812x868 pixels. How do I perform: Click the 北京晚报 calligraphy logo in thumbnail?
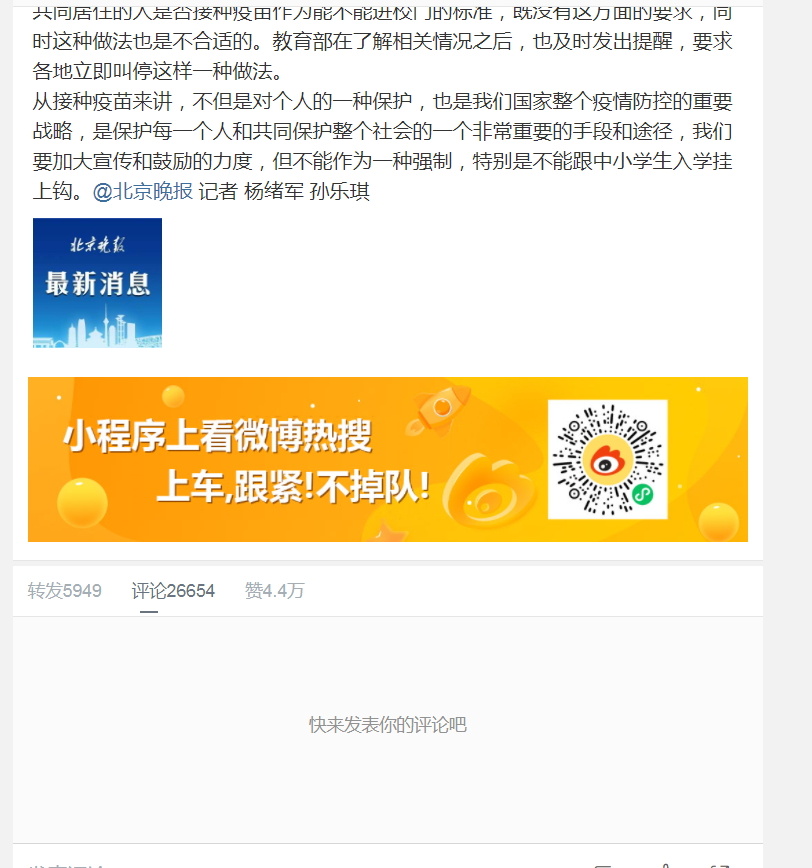[x=97, y=244]
